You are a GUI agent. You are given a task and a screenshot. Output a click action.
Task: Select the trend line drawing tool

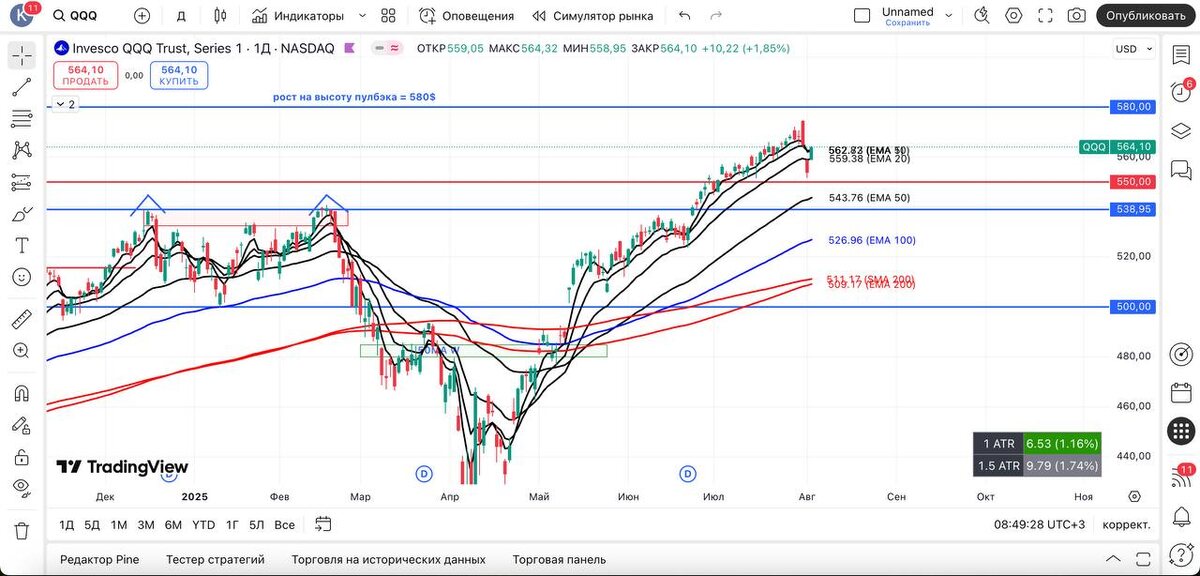22,87
